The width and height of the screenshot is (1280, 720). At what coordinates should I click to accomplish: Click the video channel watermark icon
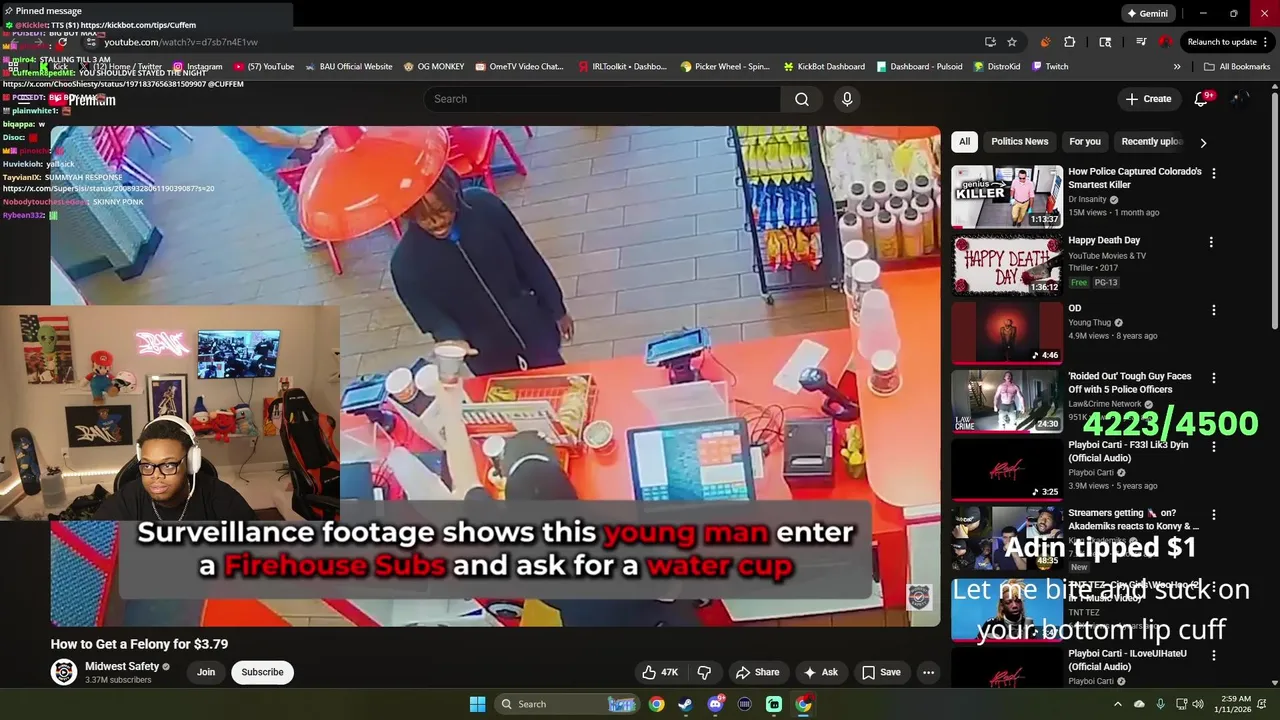tap(919, 597)
